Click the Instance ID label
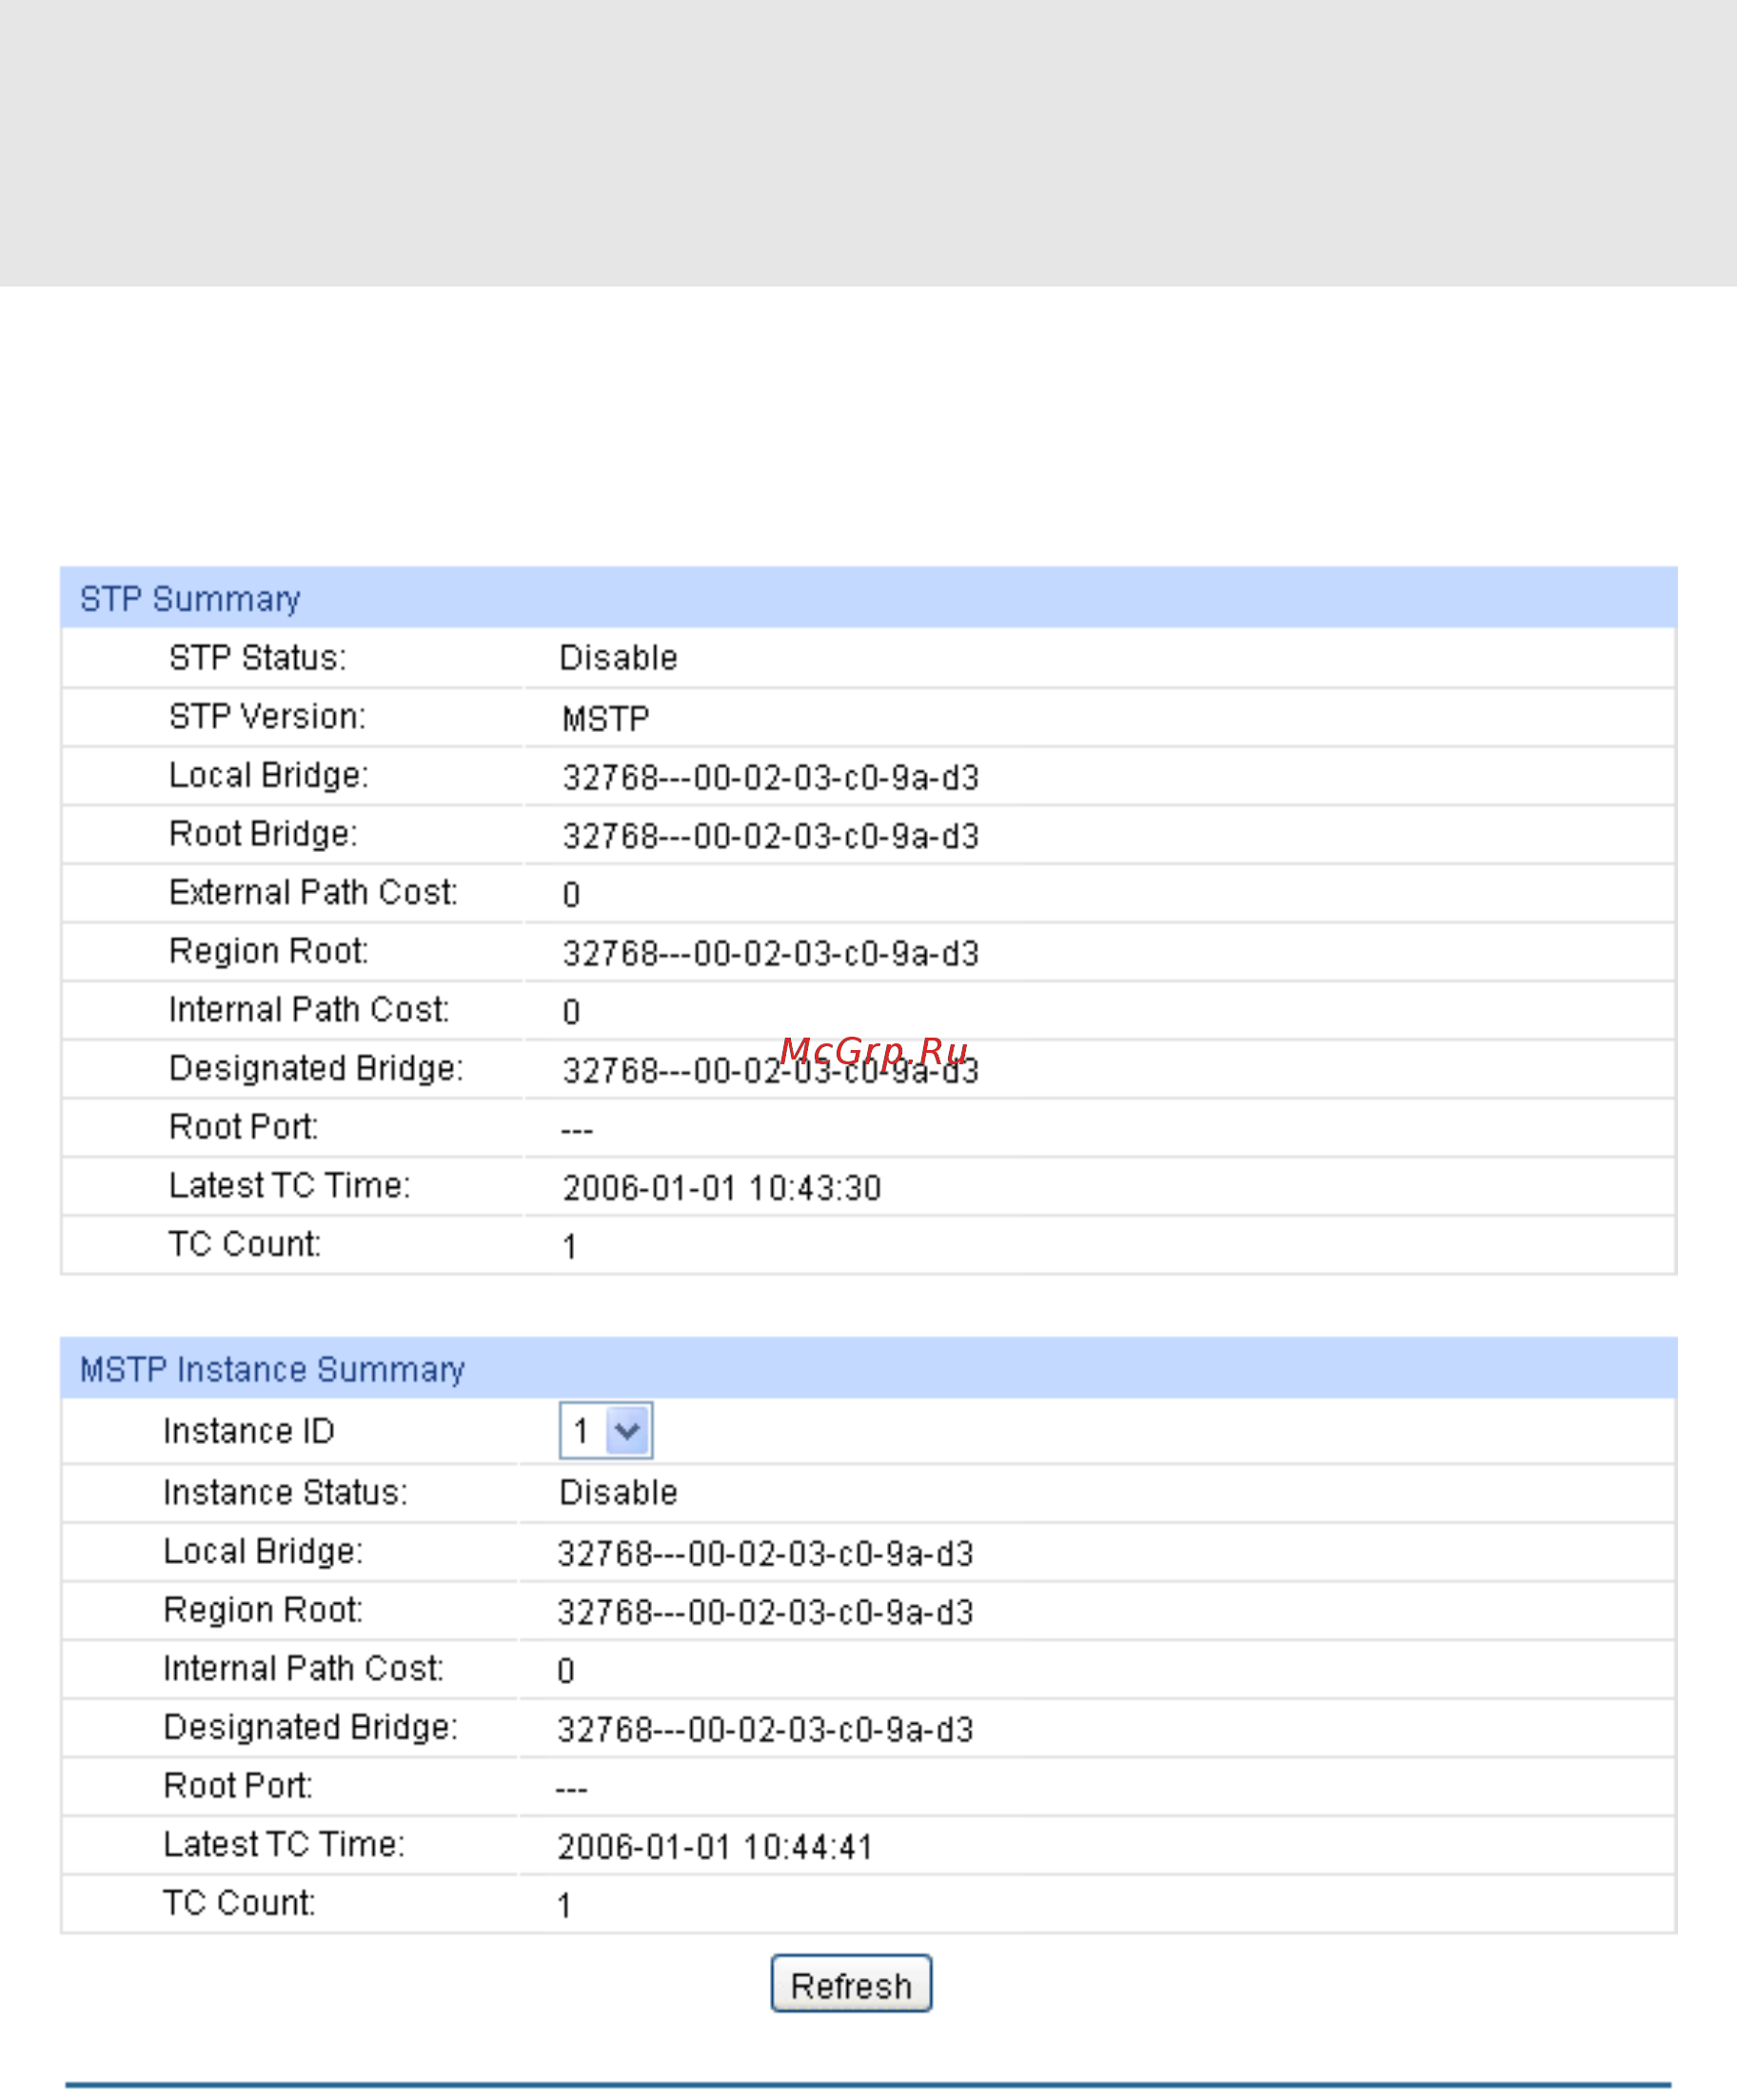The width and height of the screenshot is (1737, 2100). tap(249, 1431)
